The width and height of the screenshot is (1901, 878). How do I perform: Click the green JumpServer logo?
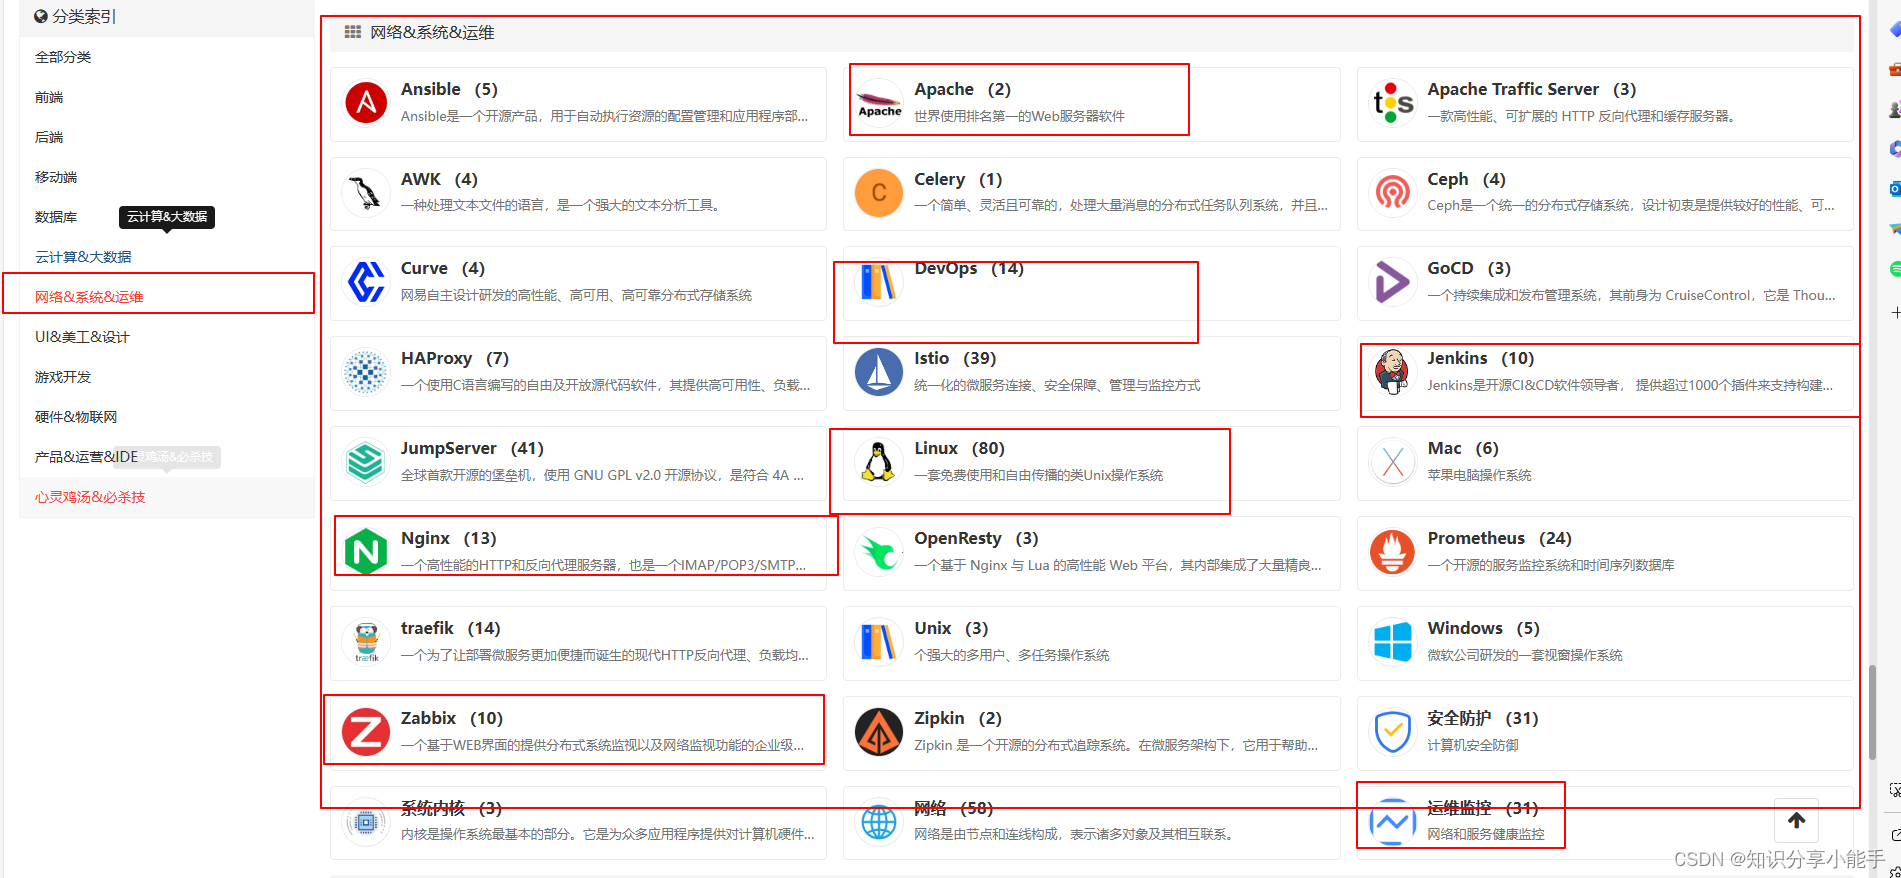(366, 462)
